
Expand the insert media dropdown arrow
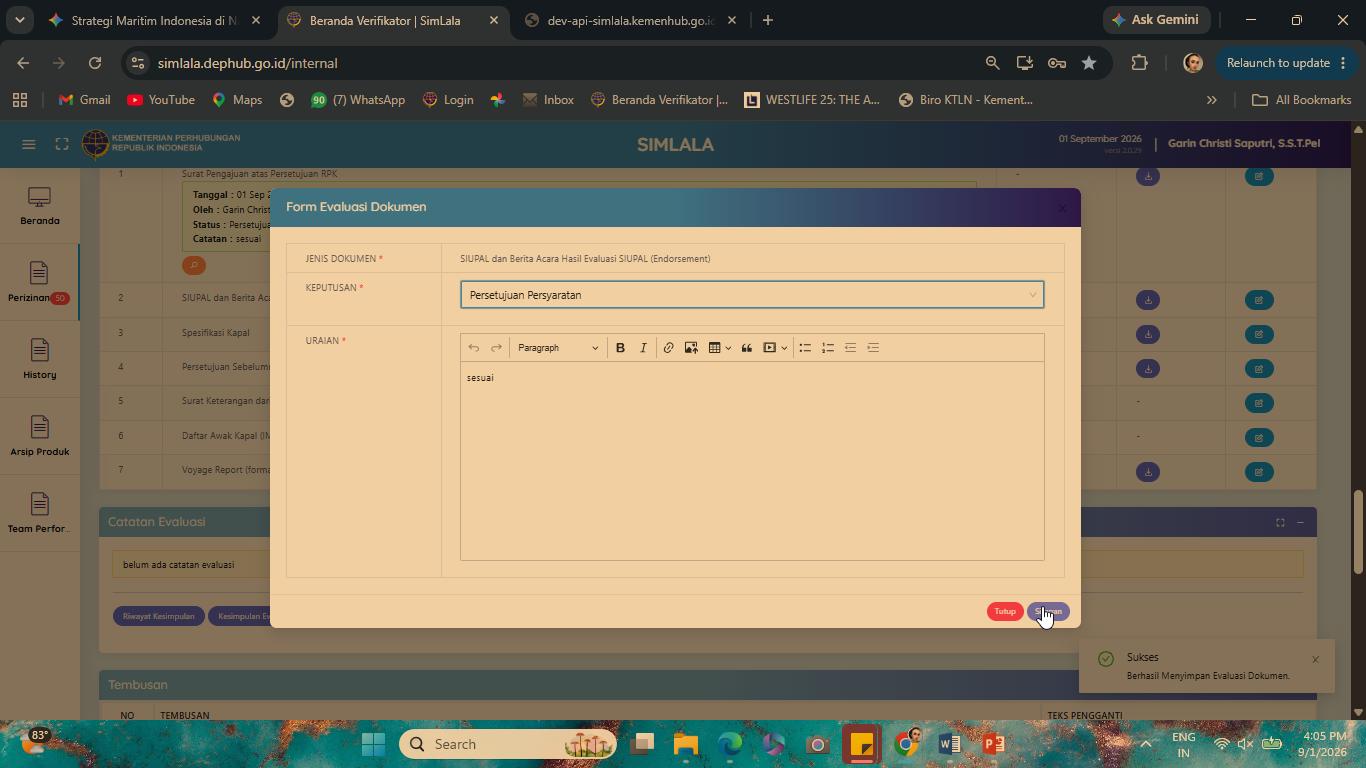click(784, 348)
